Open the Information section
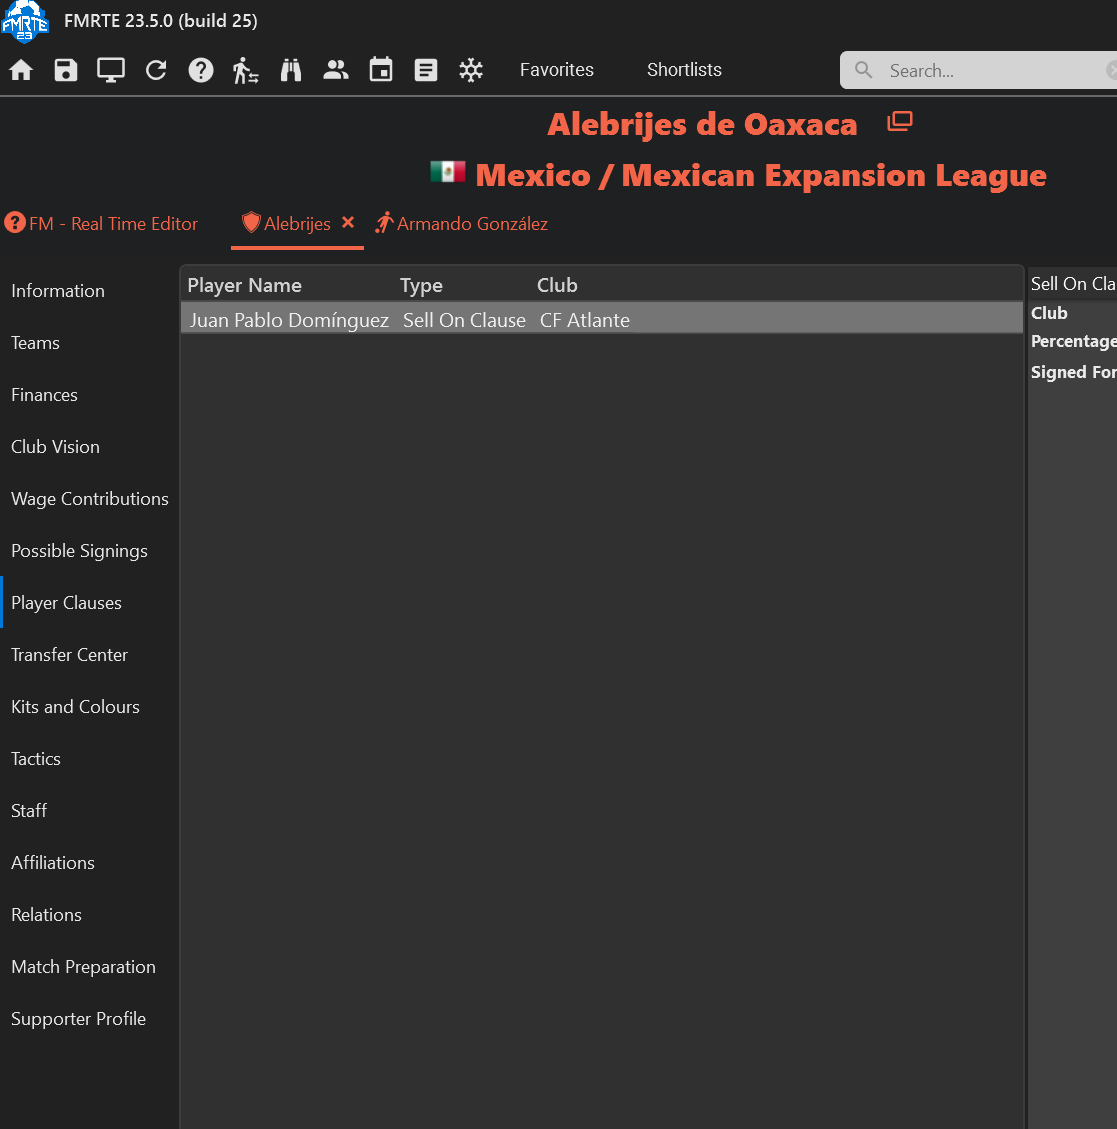This screenshot has height=1129, width=1117. pyautogui.click(x=58, y=291)
